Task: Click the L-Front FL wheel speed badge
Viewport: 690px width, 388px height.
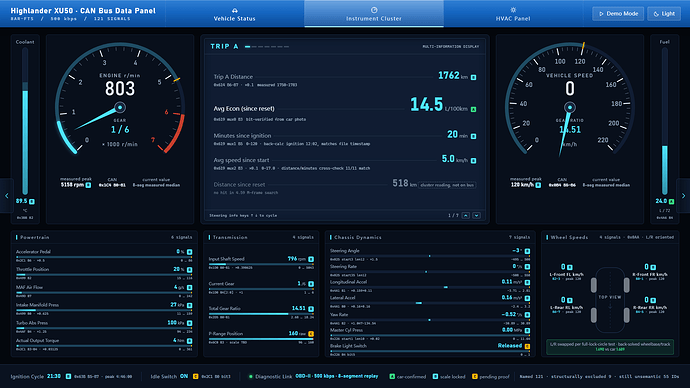Action: pyautogui.click(x=570, y=267)
